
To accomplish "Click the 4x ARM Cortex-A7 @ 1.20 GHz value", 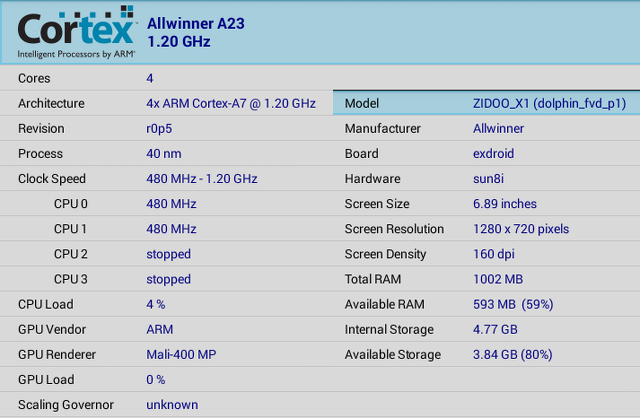I will (x=231, y=103).
